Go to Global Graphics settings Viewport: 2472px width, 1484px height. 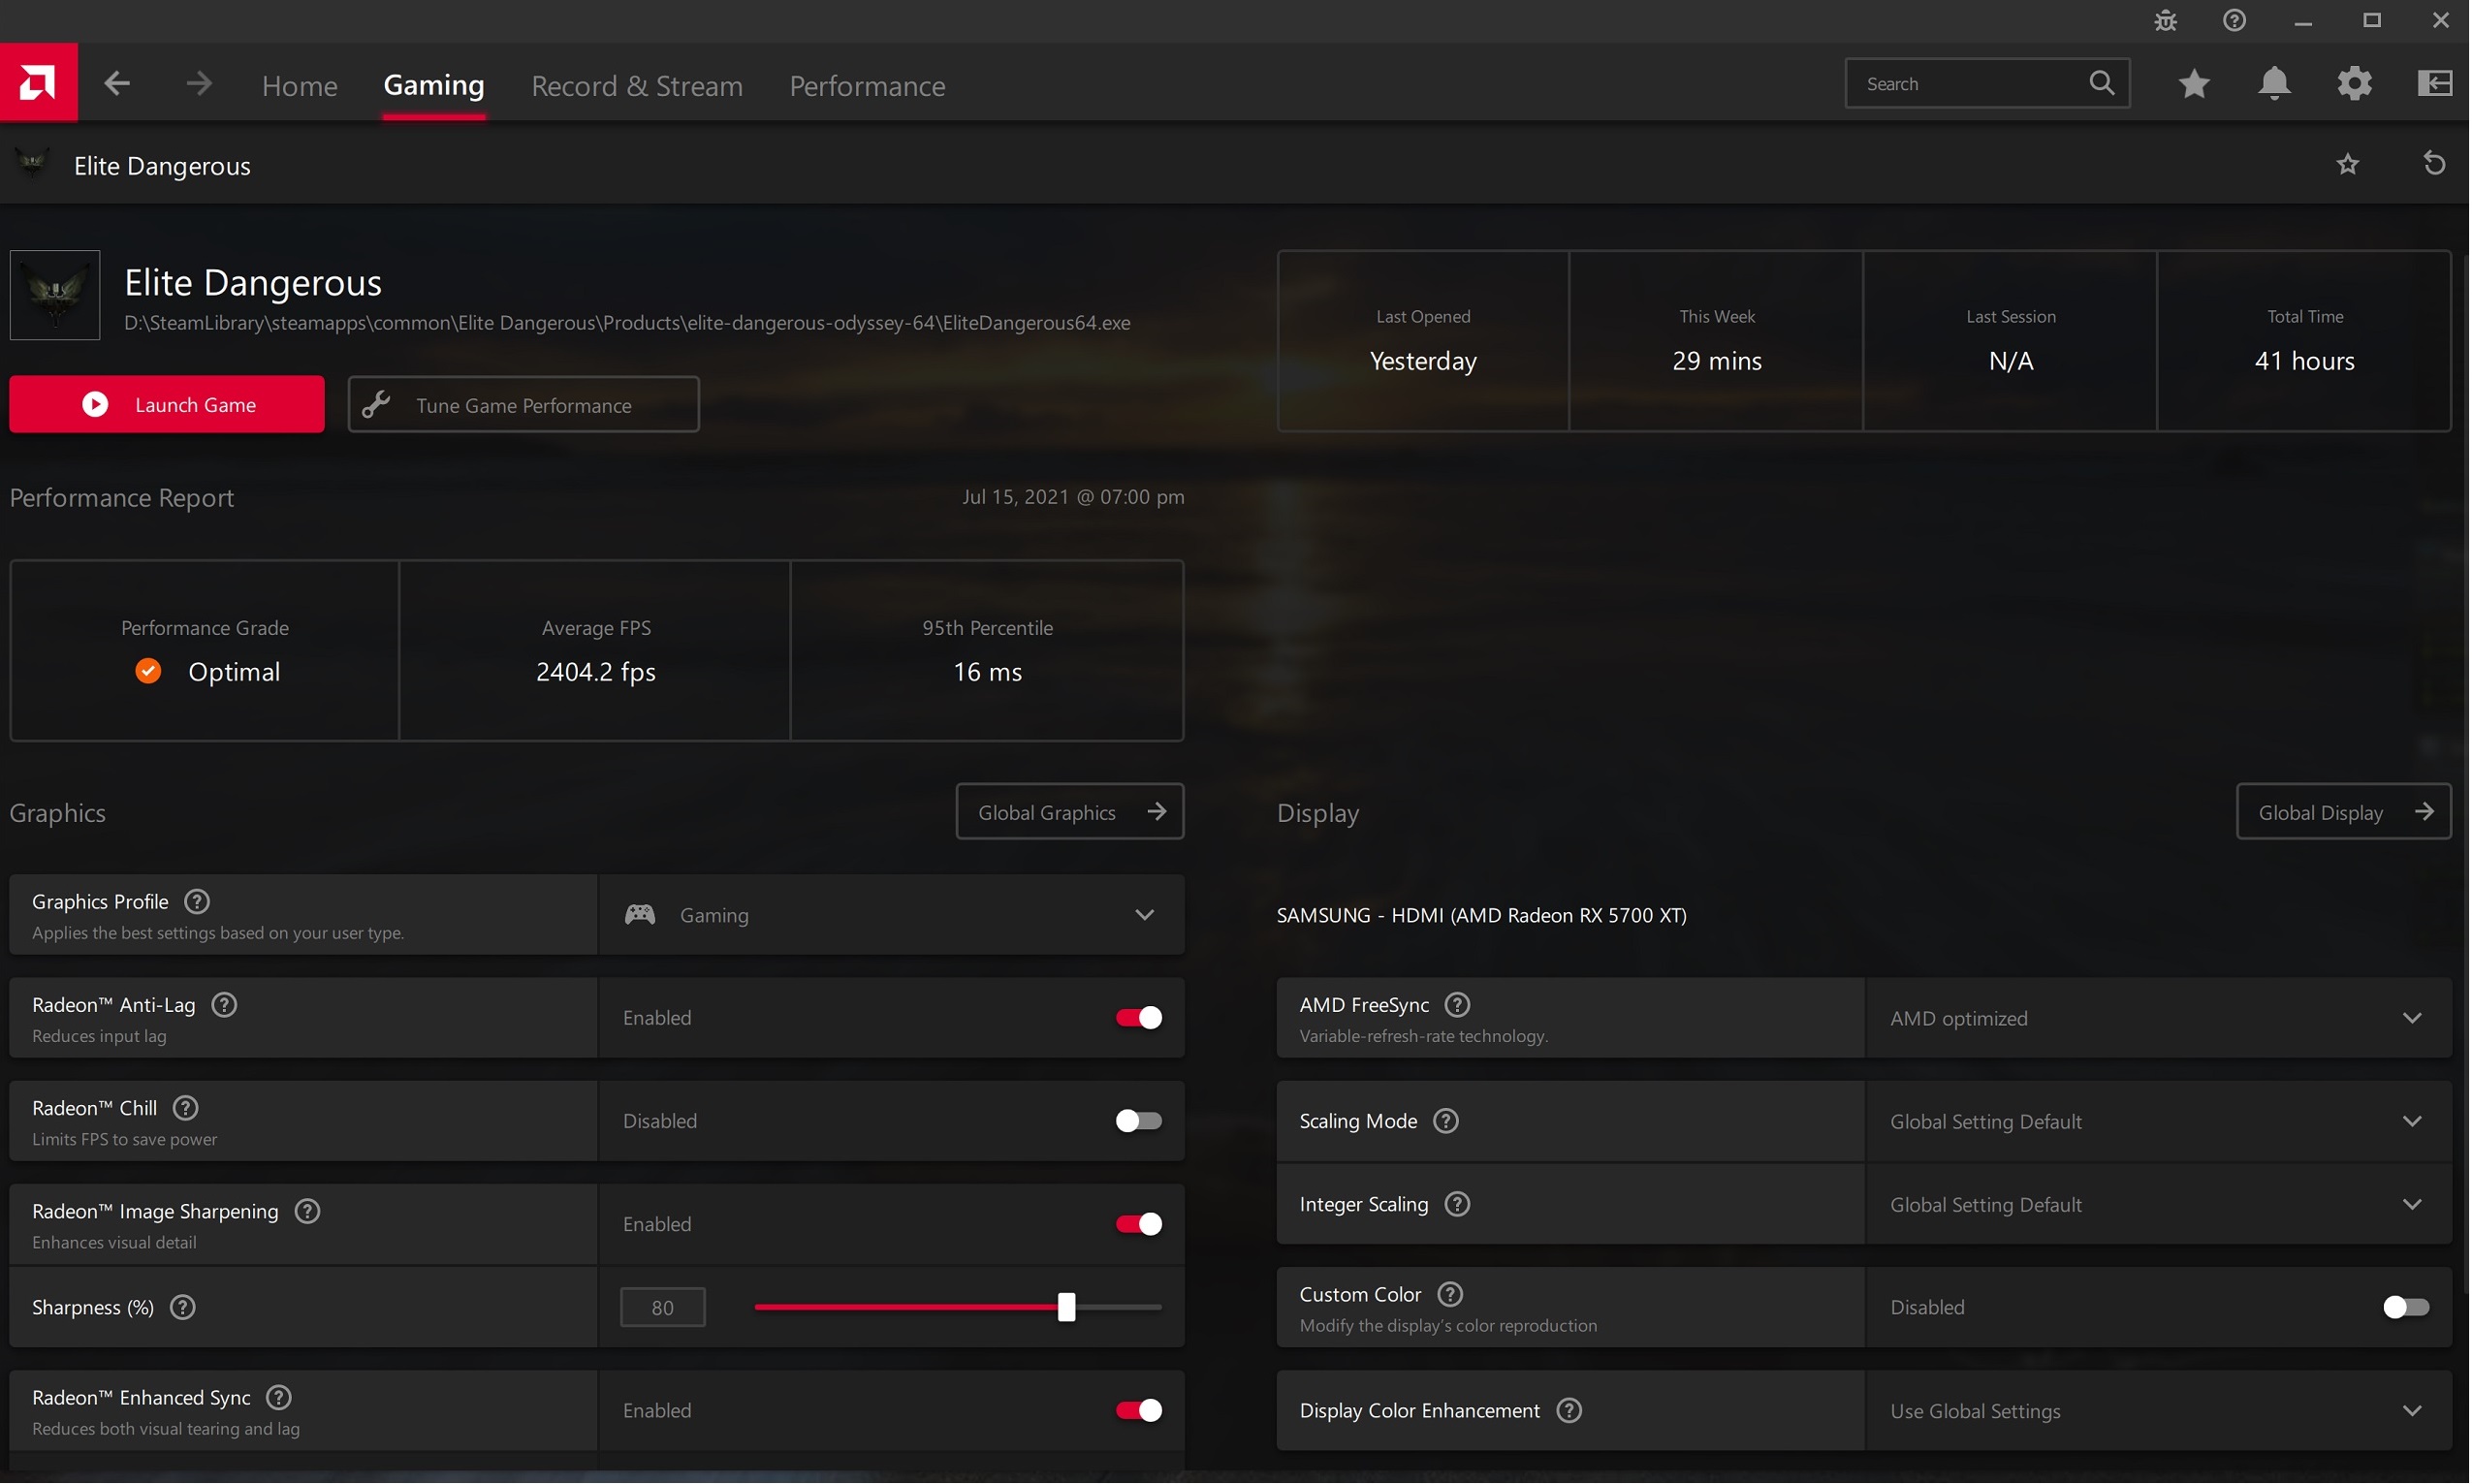[x=1070, y=812]
